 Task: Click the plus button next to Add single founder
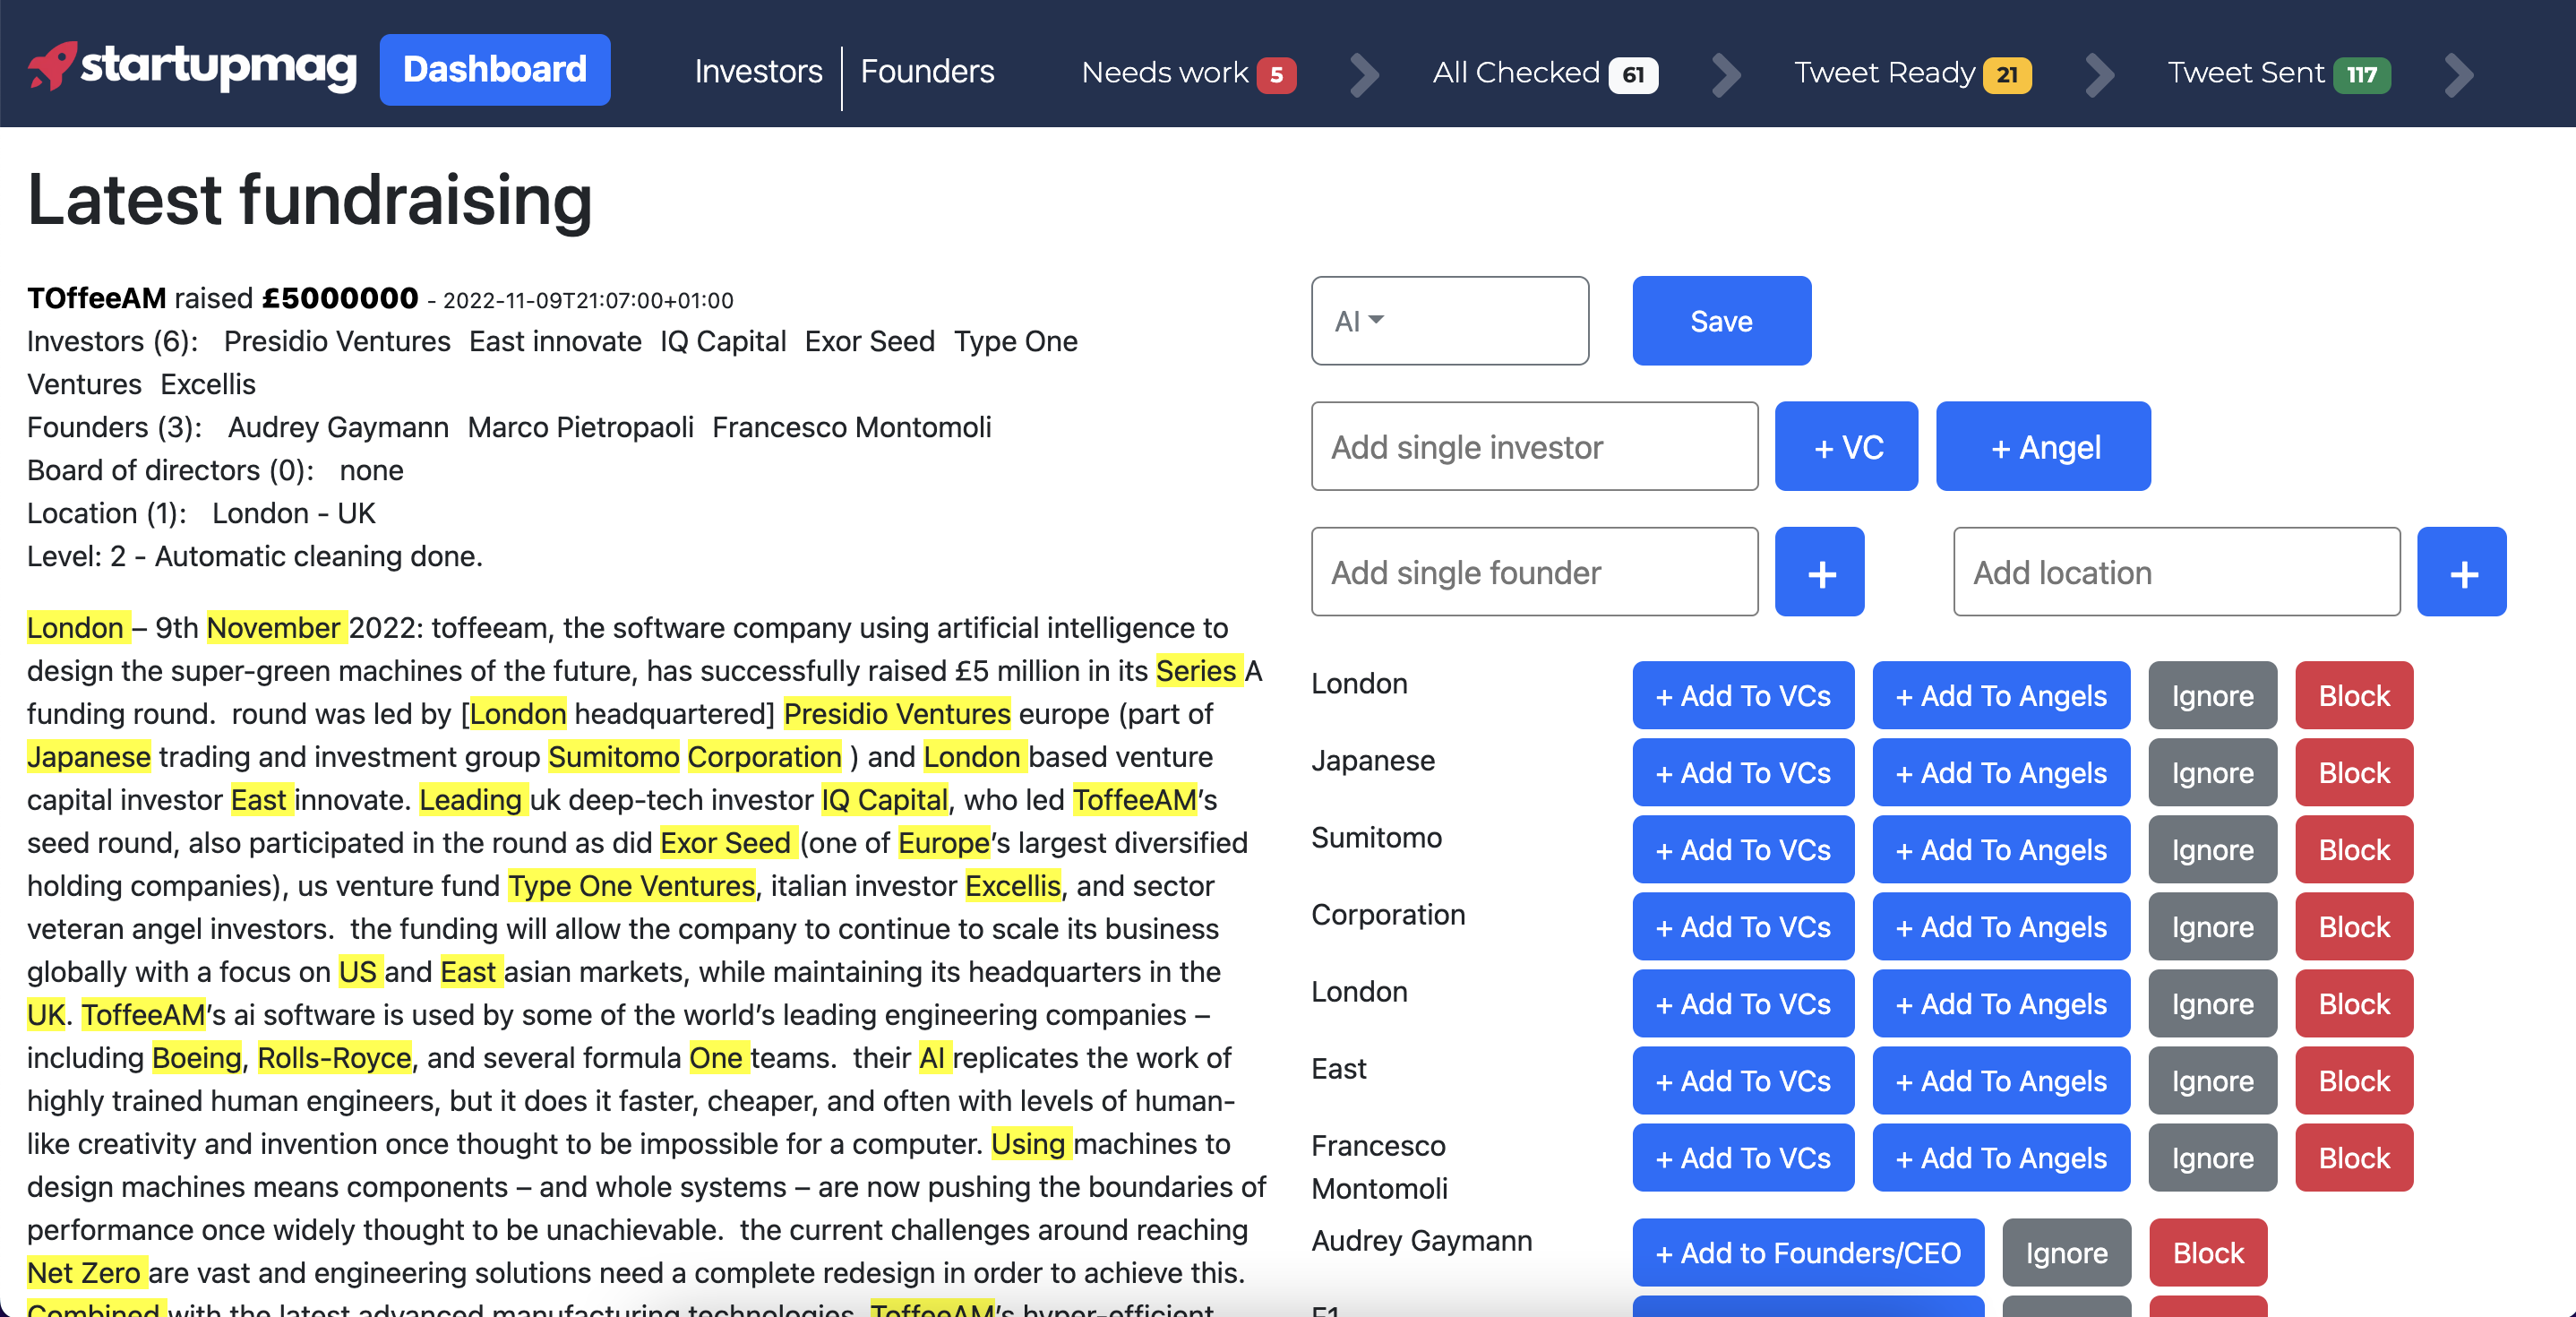pos(1820,572)
